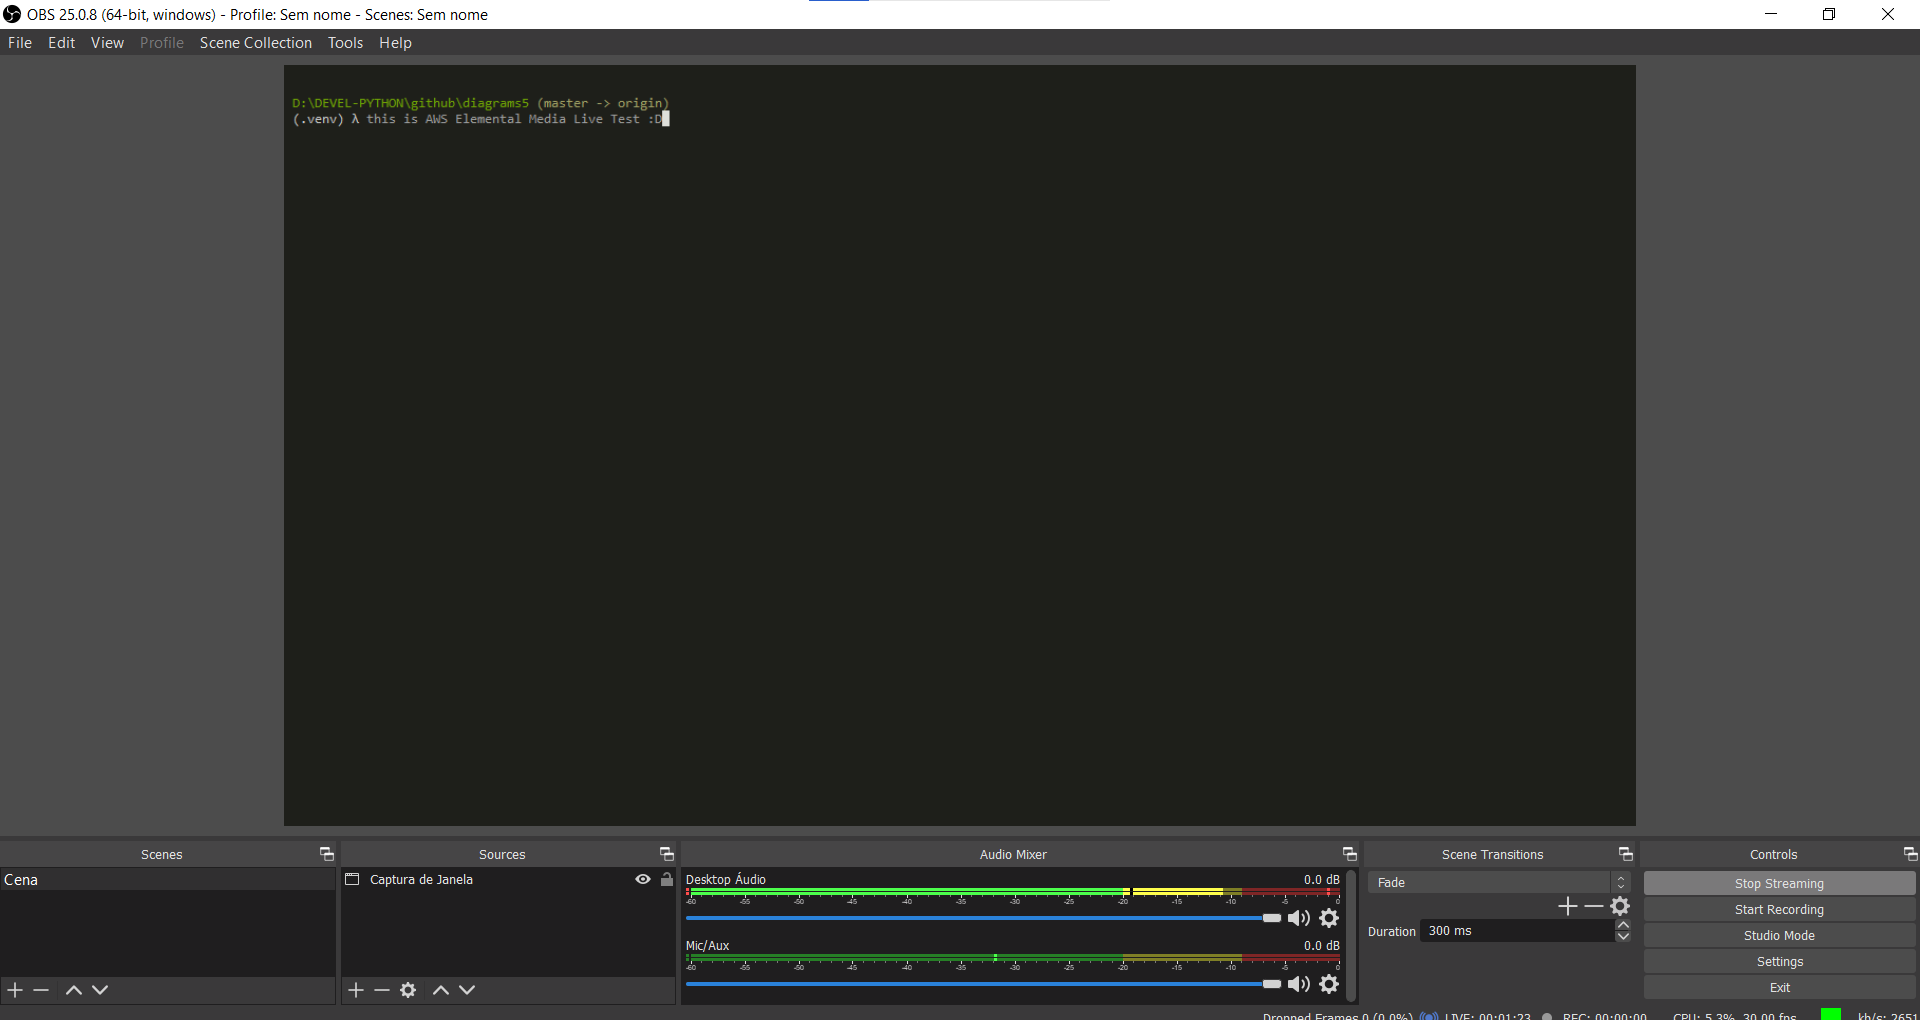
Task: Click the Mic/Aux level meter
Action: point(1013,959)
